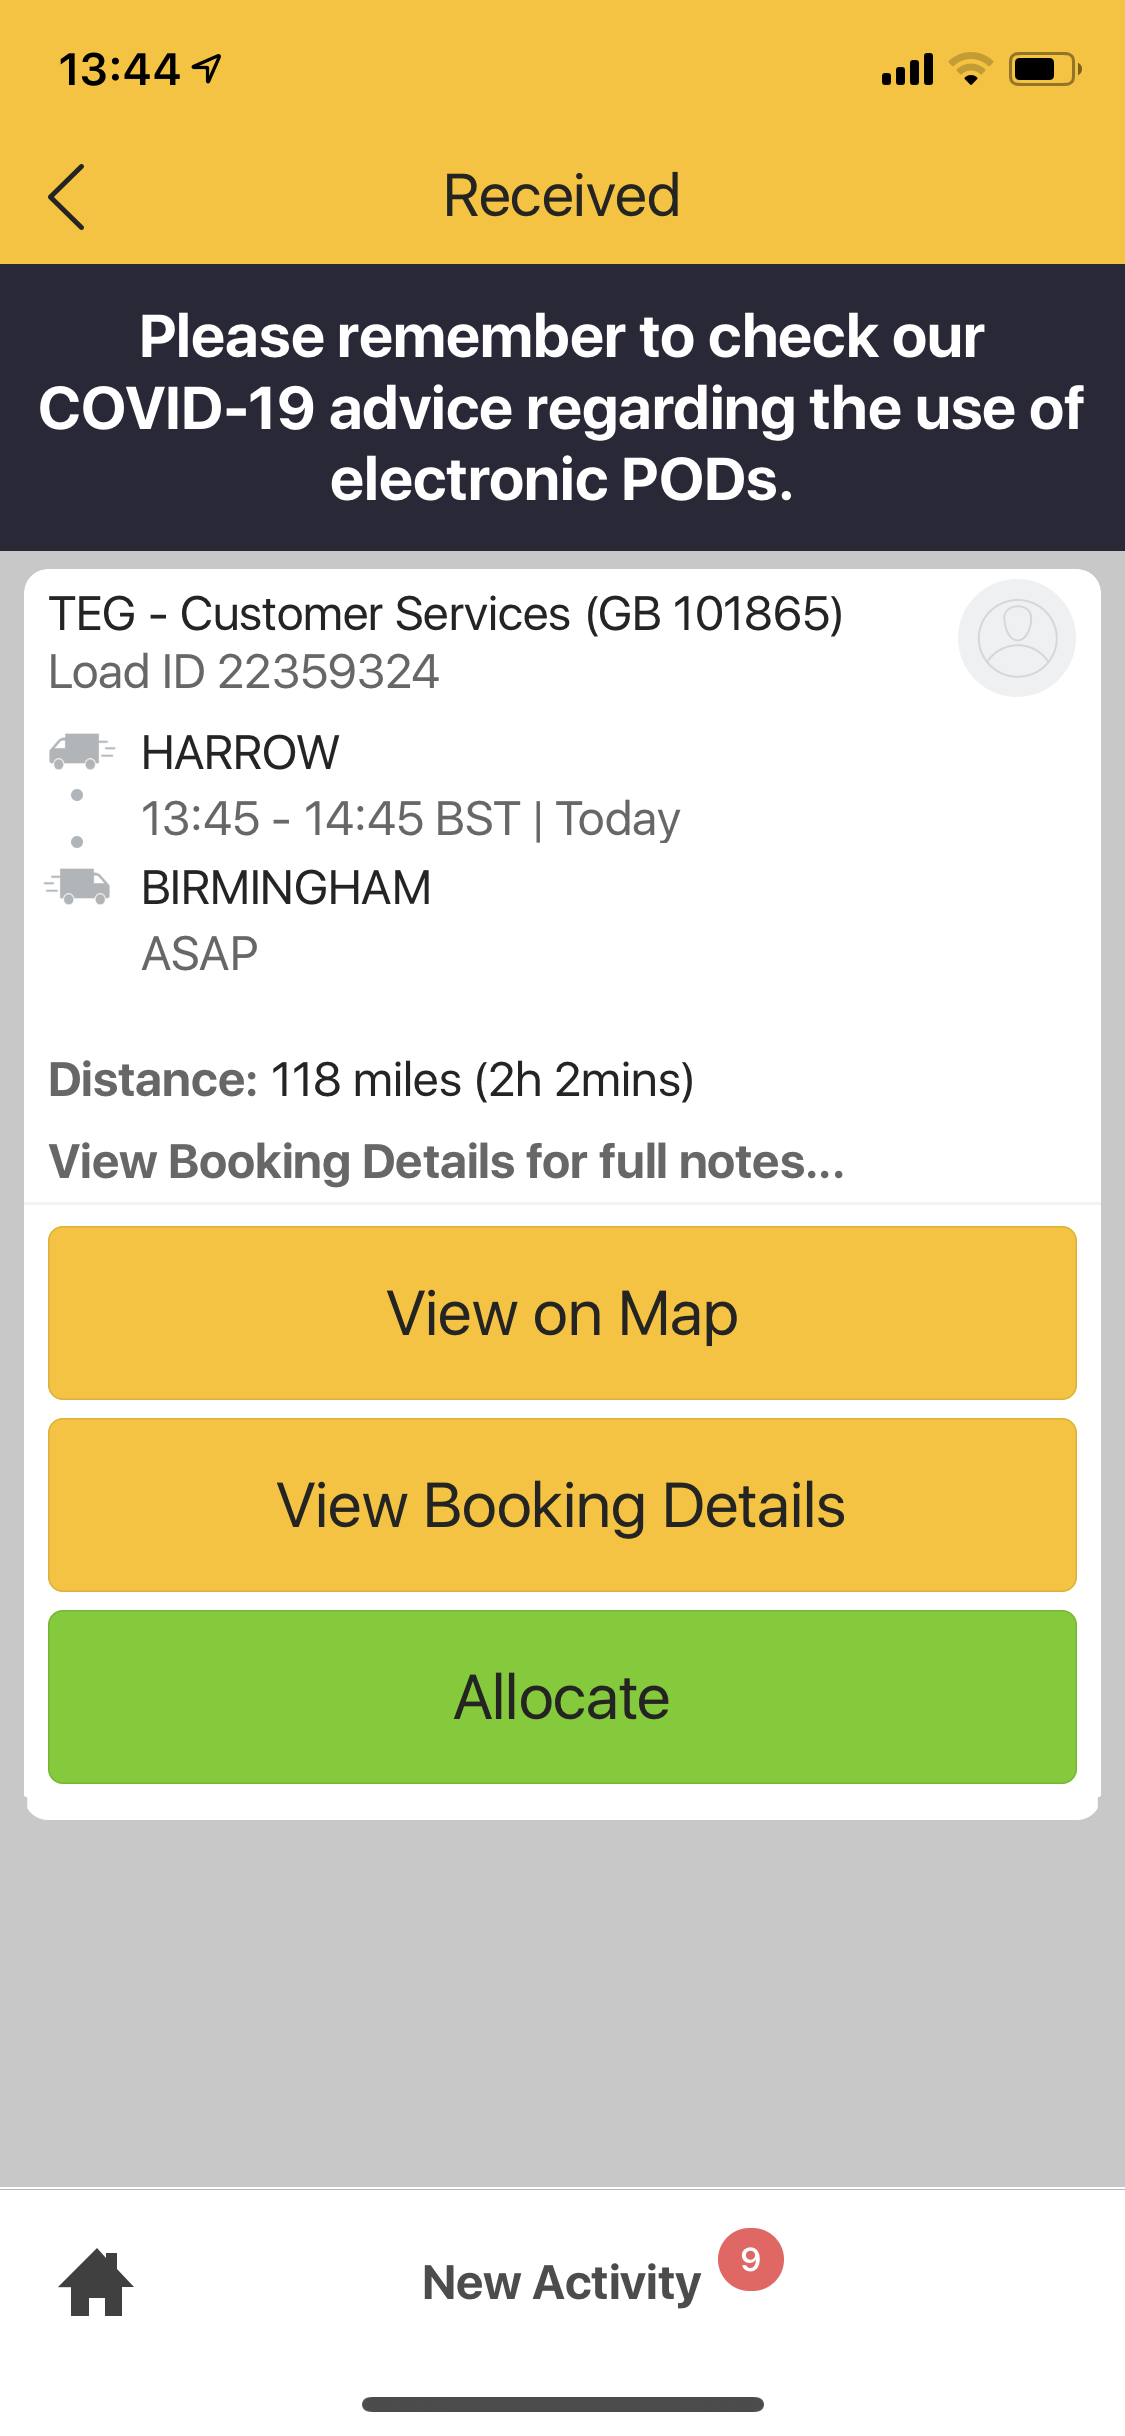Viewport: 1125px width, 2436px height.
Task: Open the New Activity tab
Action: coord(562,2283)
